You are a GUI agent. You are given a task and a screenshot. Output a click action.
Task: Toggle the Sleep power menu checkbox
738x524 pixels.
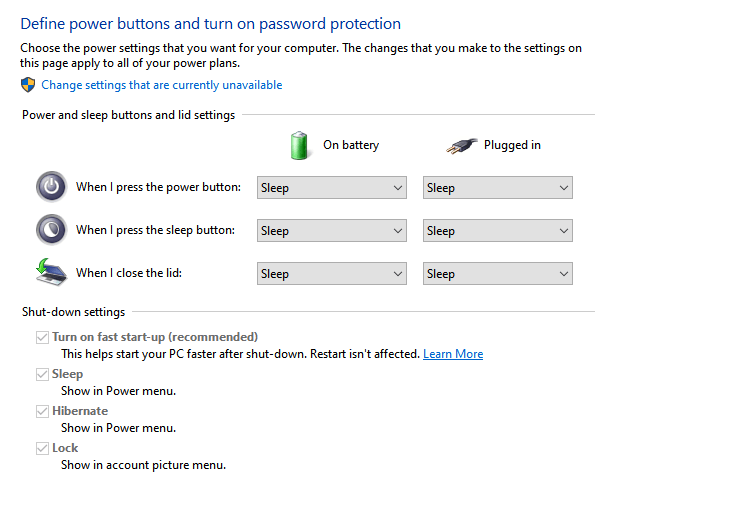tap(42, 374)
